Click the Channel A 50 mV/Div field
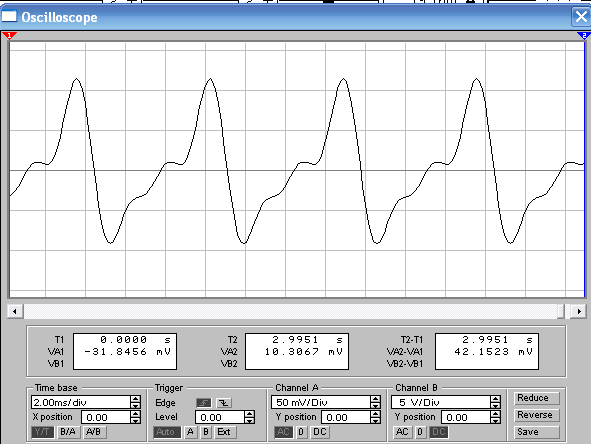591x444 pixels. [x=321, y=402]
